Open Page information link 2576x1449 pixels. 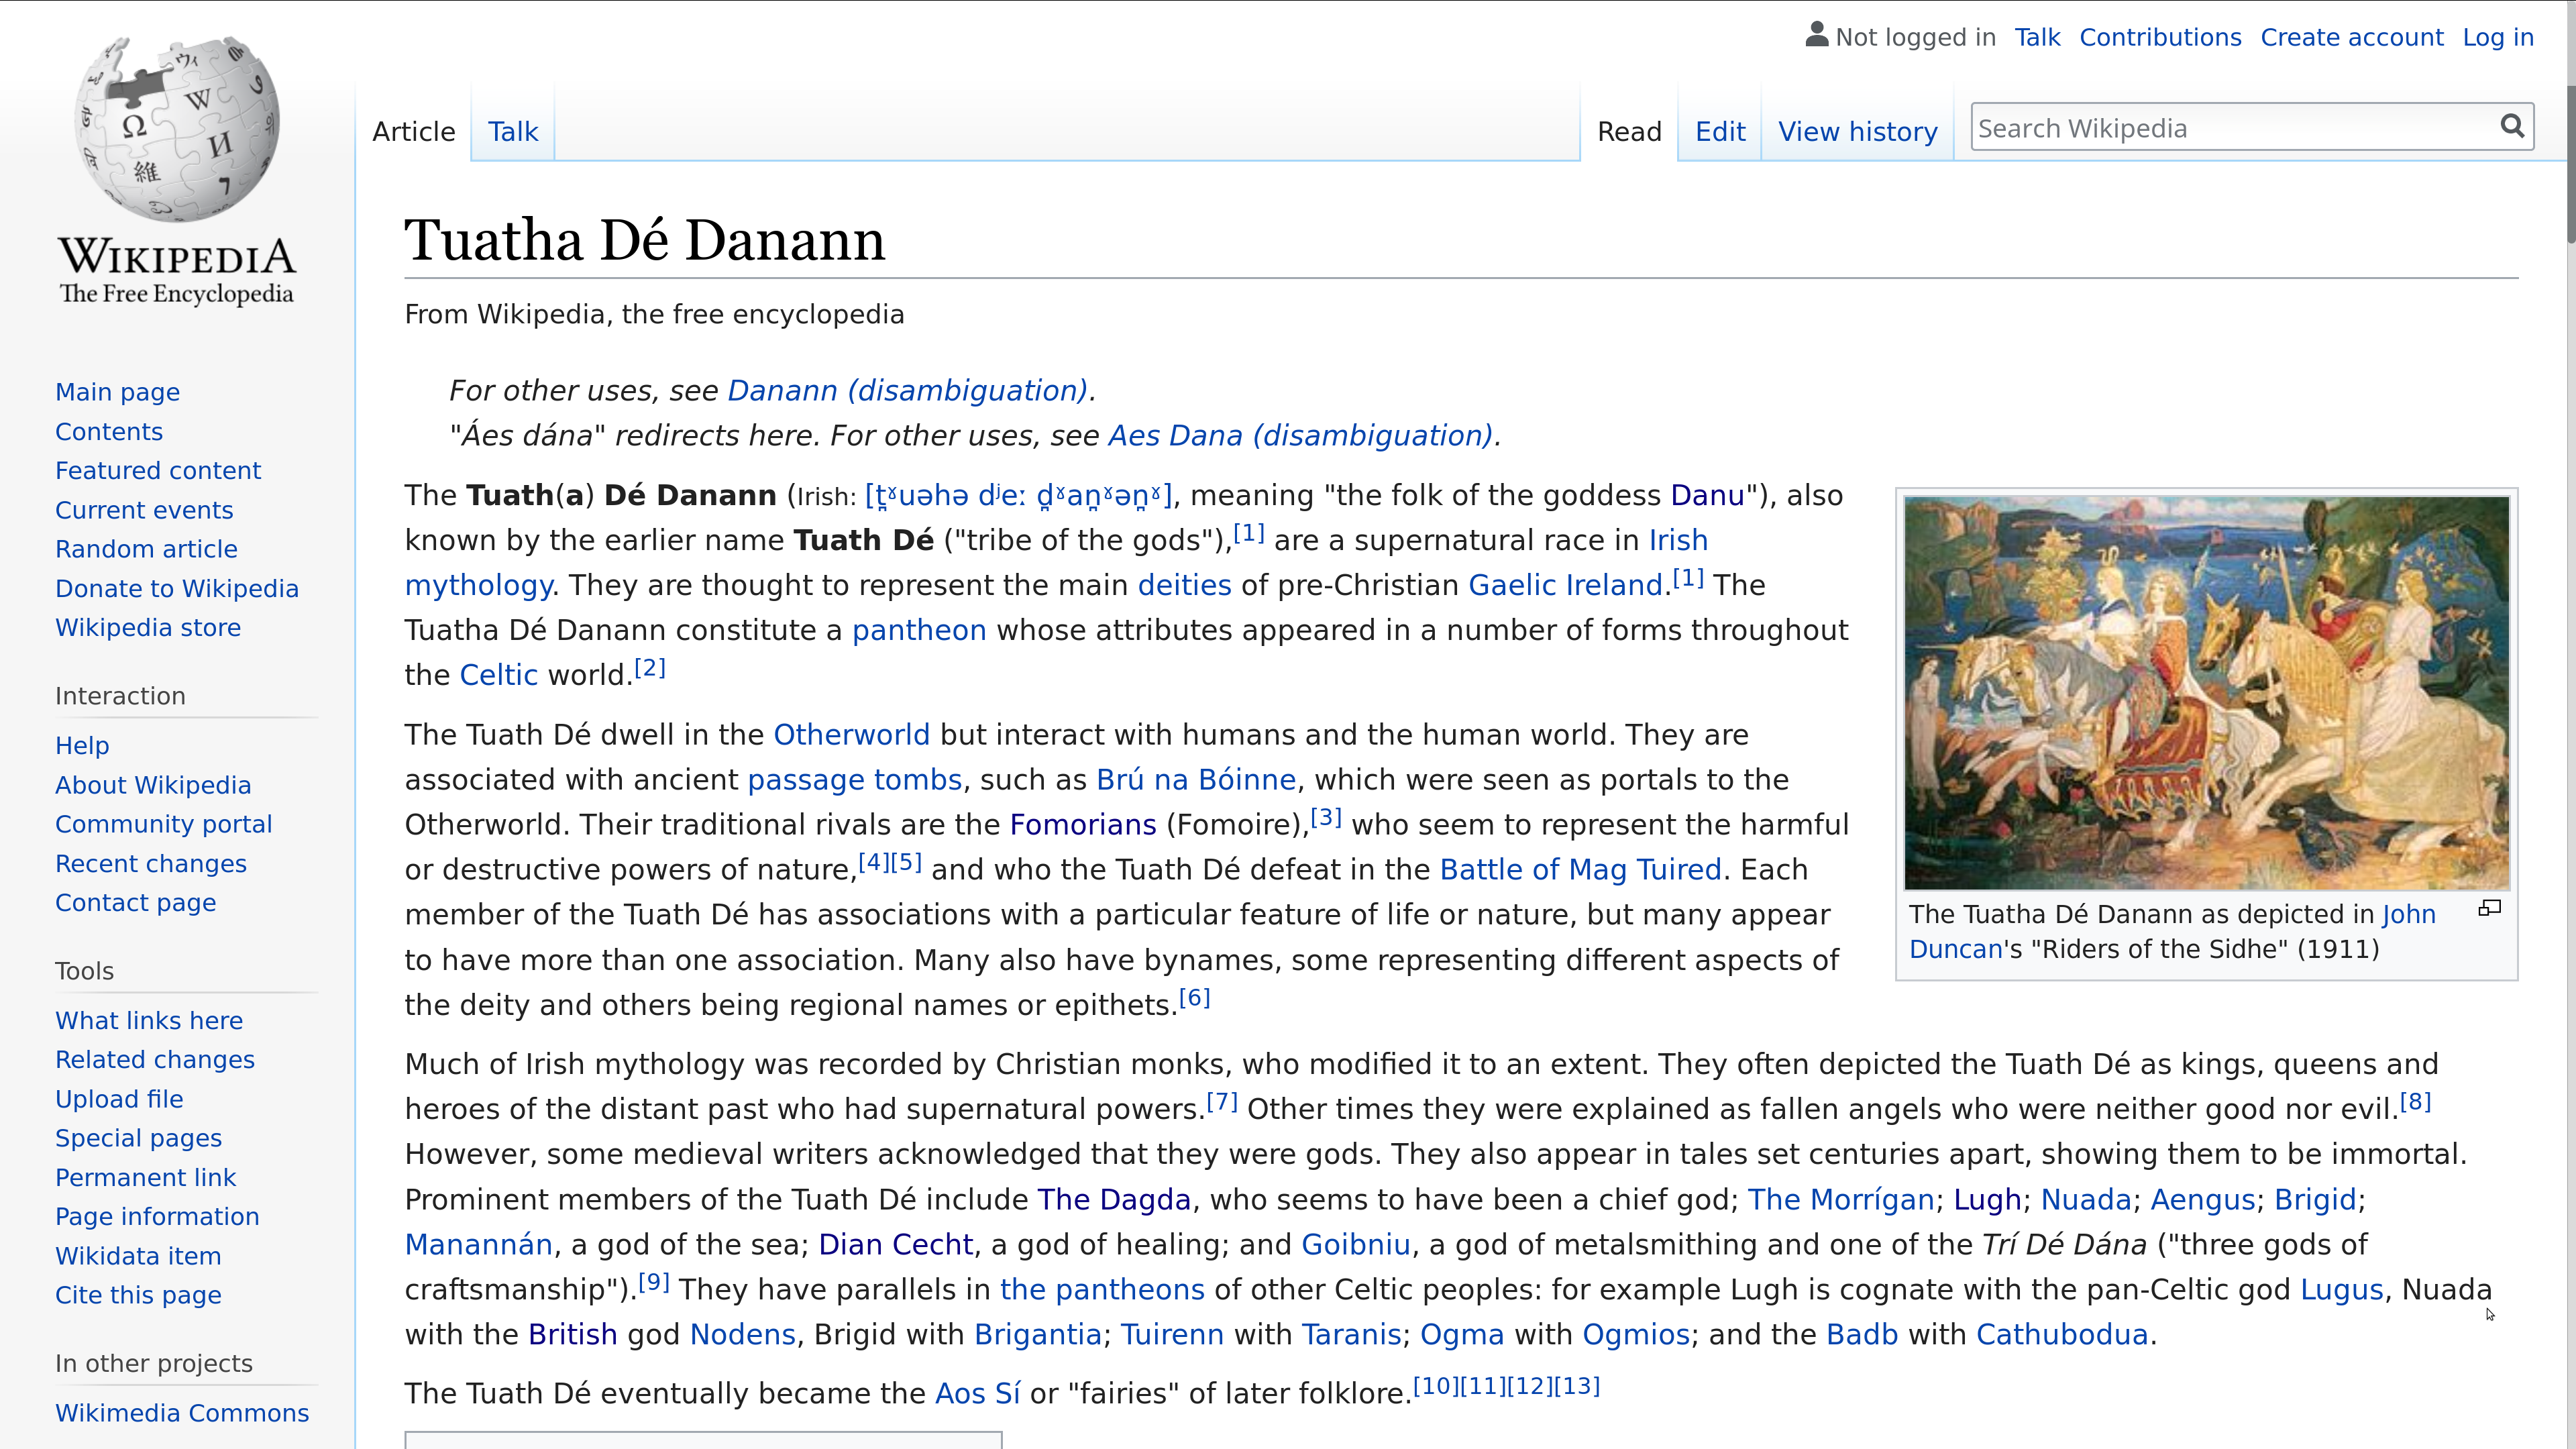[x=157, y=1217]
